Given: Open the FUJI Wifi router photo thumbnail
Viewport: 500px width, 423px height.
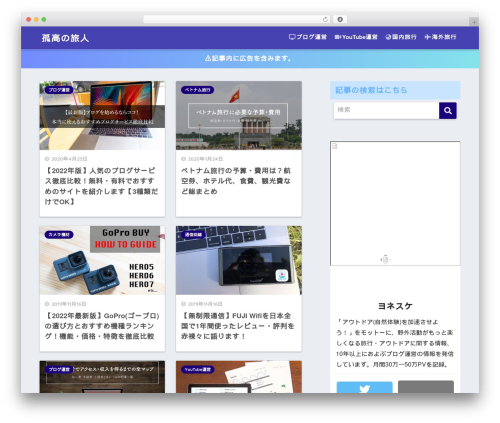Looking at the screenshot, I should [x=239, y=260].
